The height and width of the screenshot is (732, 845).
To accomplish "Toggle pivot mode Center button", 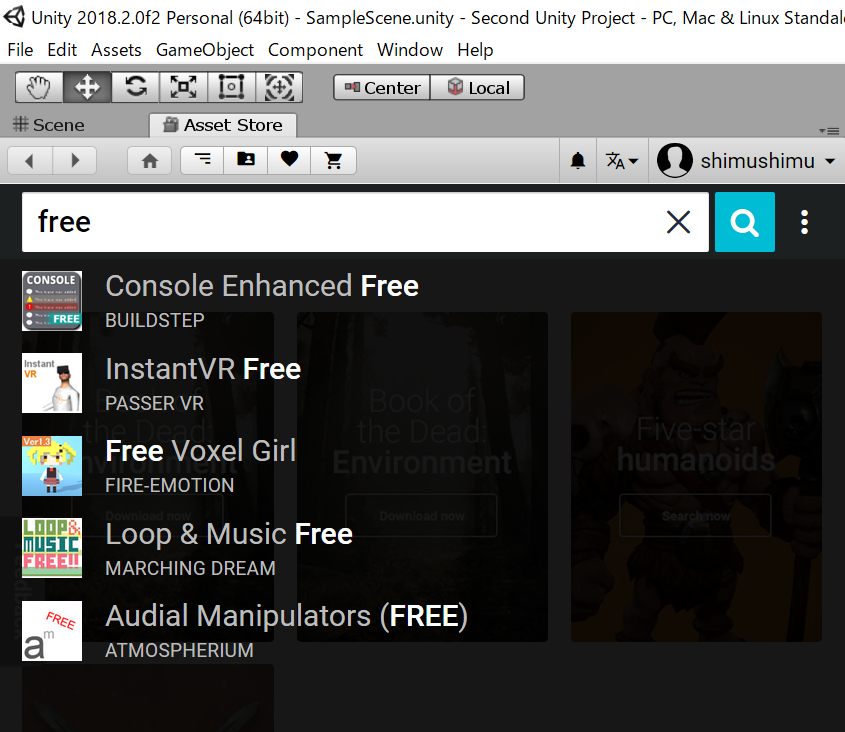I will pos(382,88).
